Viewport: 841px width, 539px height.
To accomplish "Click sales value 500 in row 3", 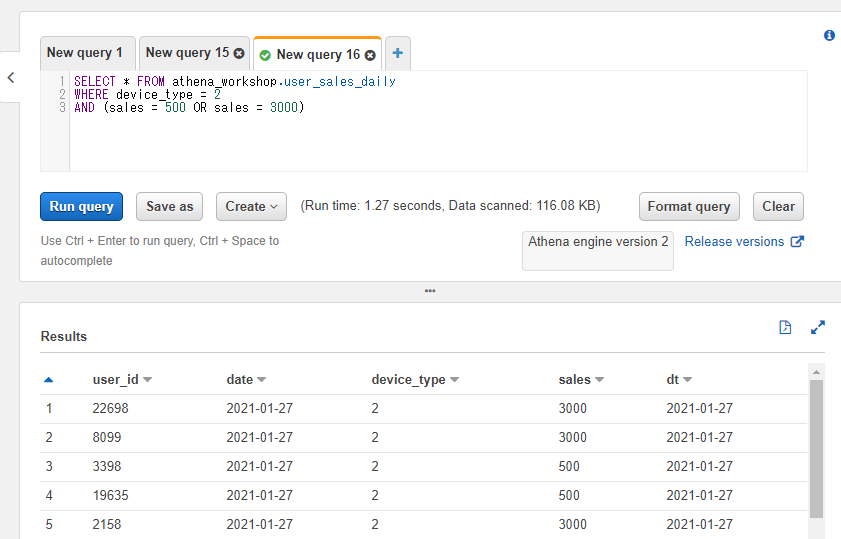I will (x=569, y=466).
